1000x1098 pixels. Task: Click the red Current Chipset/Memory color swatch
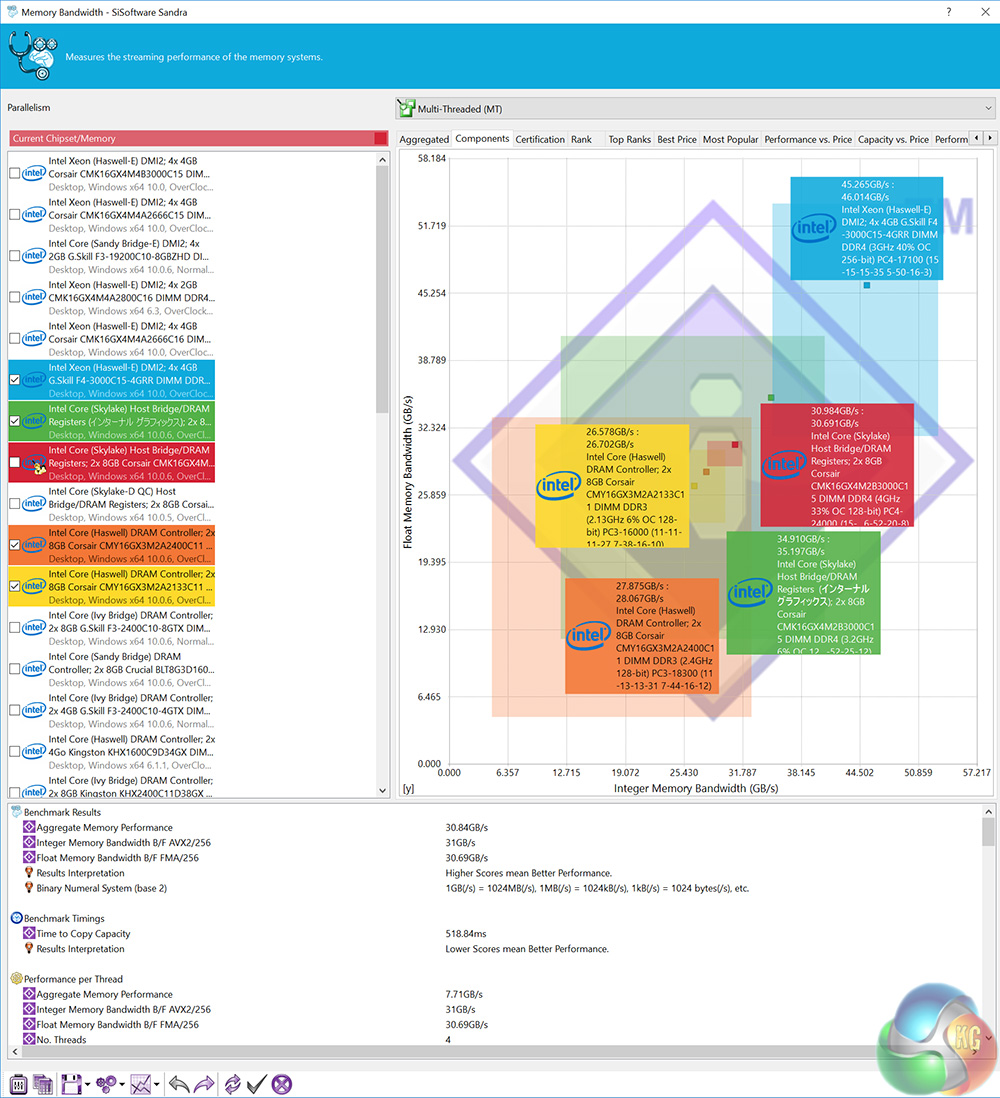(x=380, y=138)
